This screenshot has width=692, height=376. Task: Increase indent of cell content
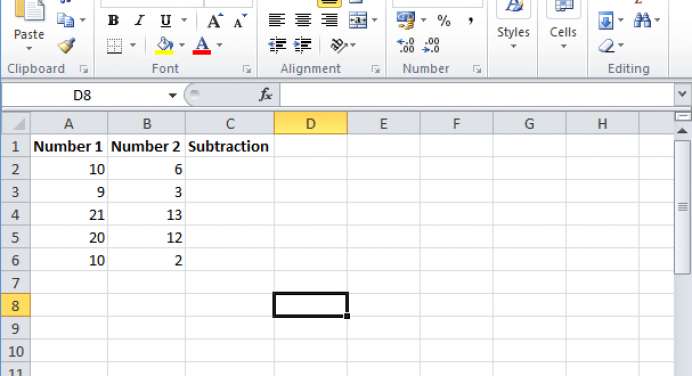[x=303, y=45]
